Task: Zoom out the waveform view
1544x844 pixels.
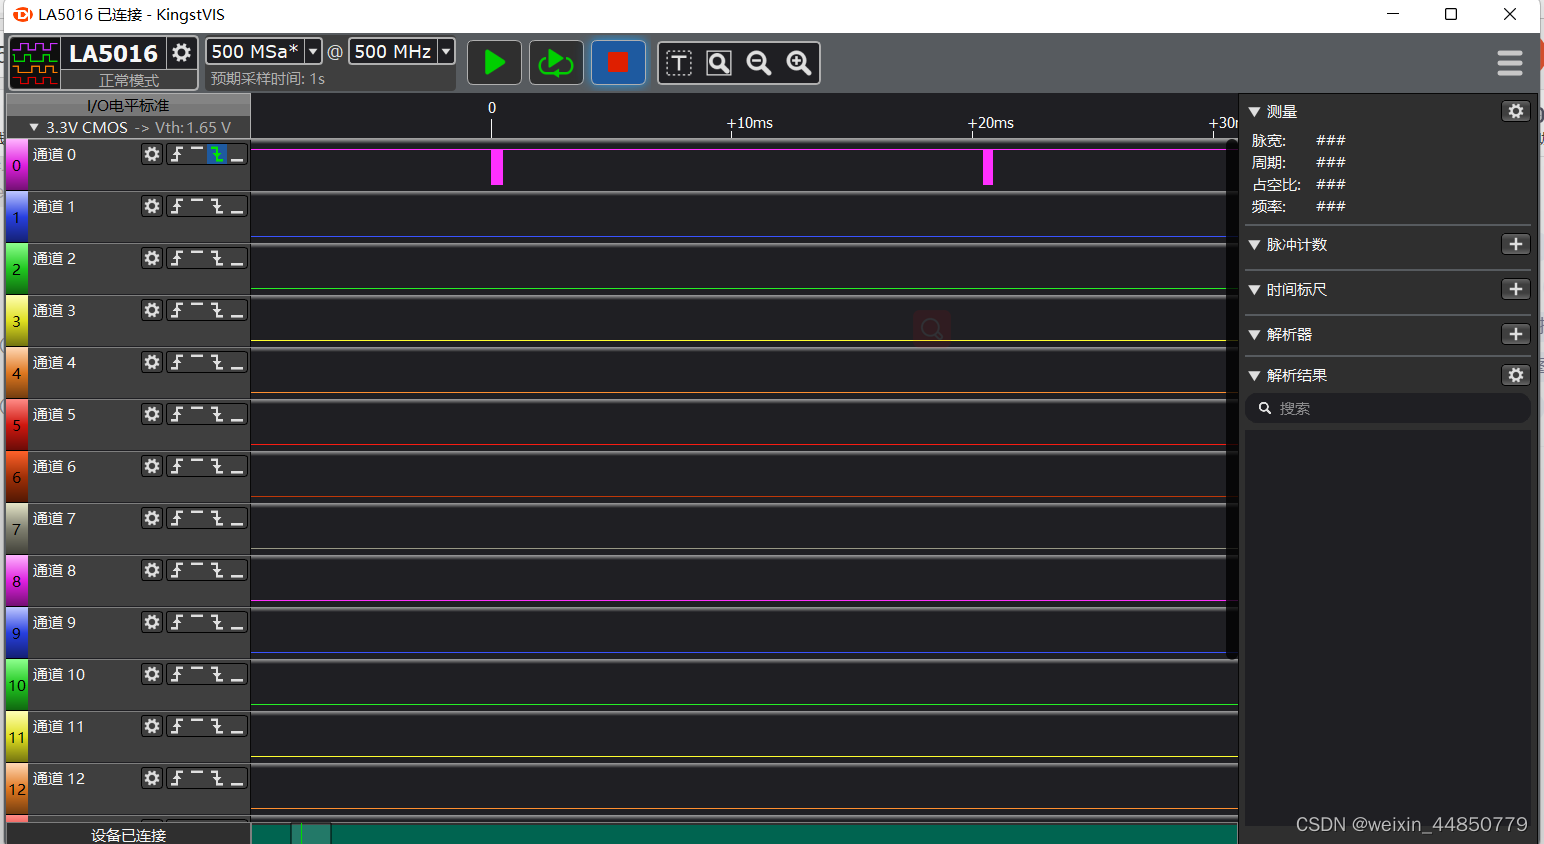Action: click(x=759, y=63)
